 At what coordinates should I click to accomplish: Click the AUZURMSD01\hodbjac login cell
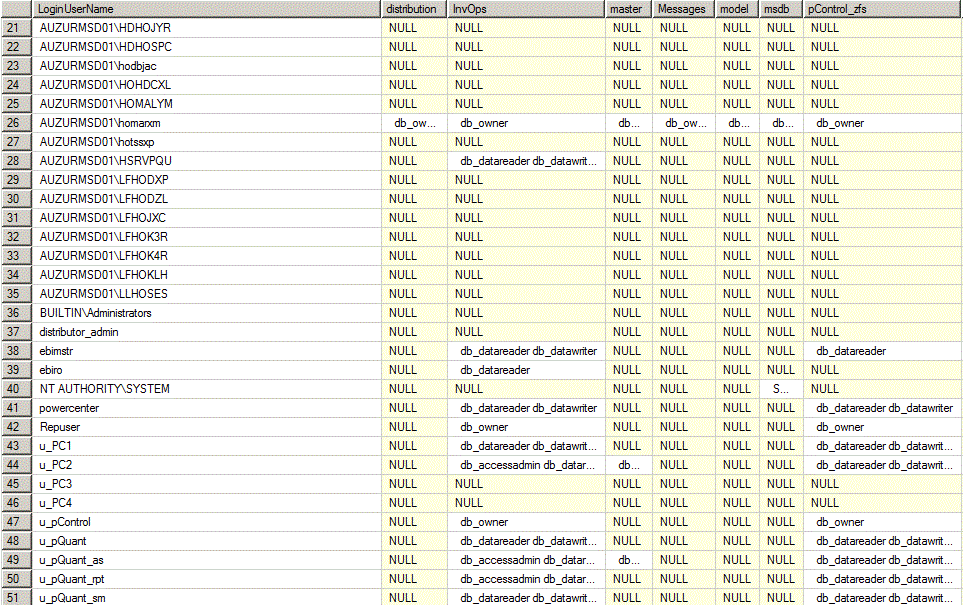(x=206, y=66)
